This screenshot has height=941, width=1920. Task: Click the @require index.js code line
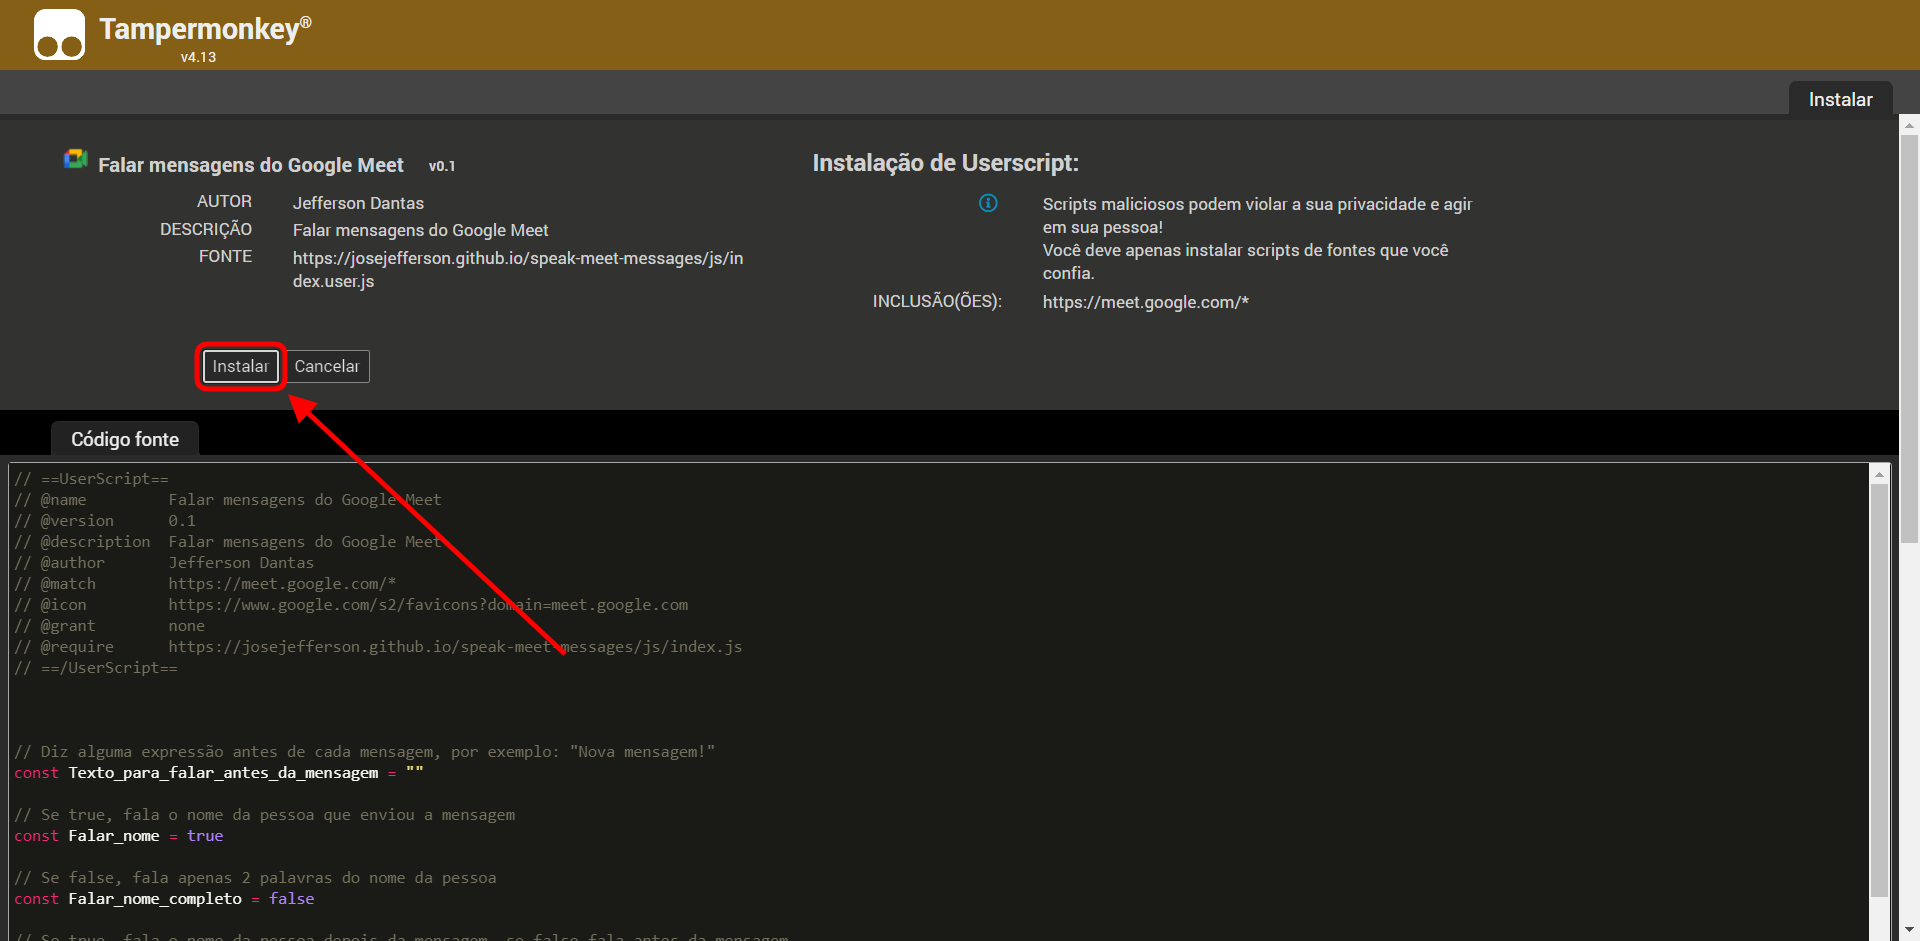[378, 647]
